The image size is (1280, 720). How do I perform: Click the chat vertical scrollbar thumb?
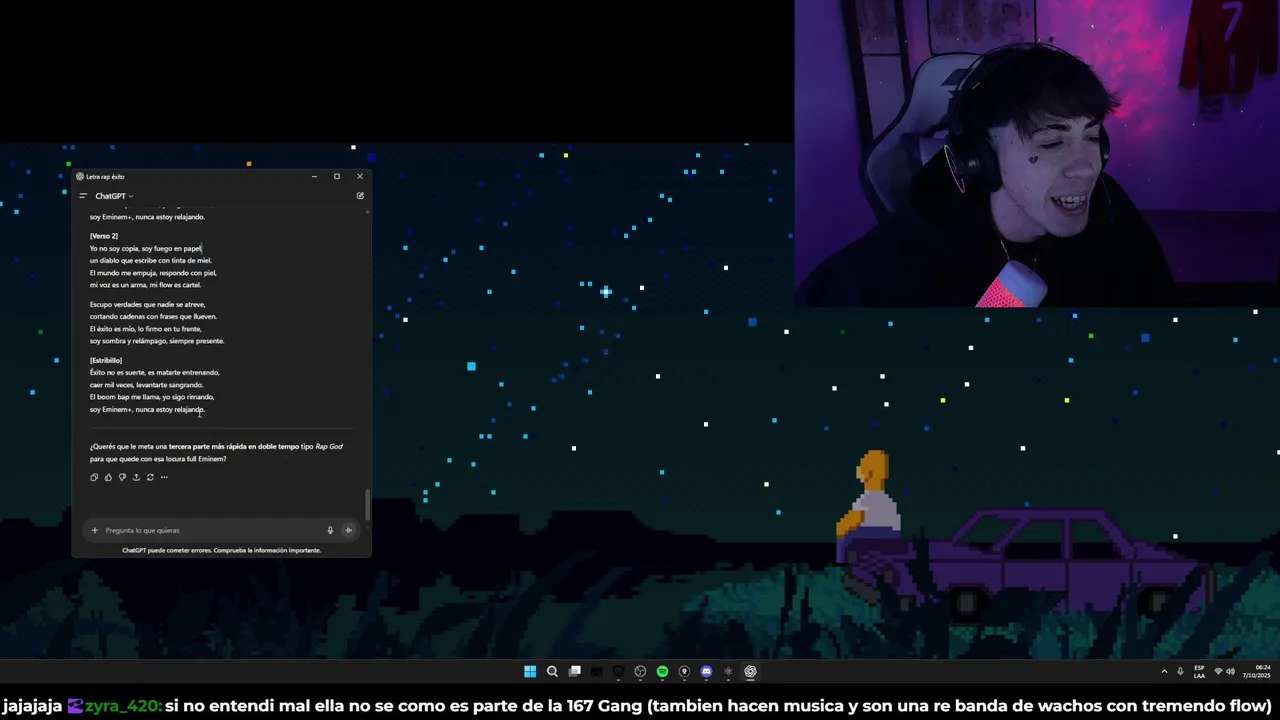point(367,505)
